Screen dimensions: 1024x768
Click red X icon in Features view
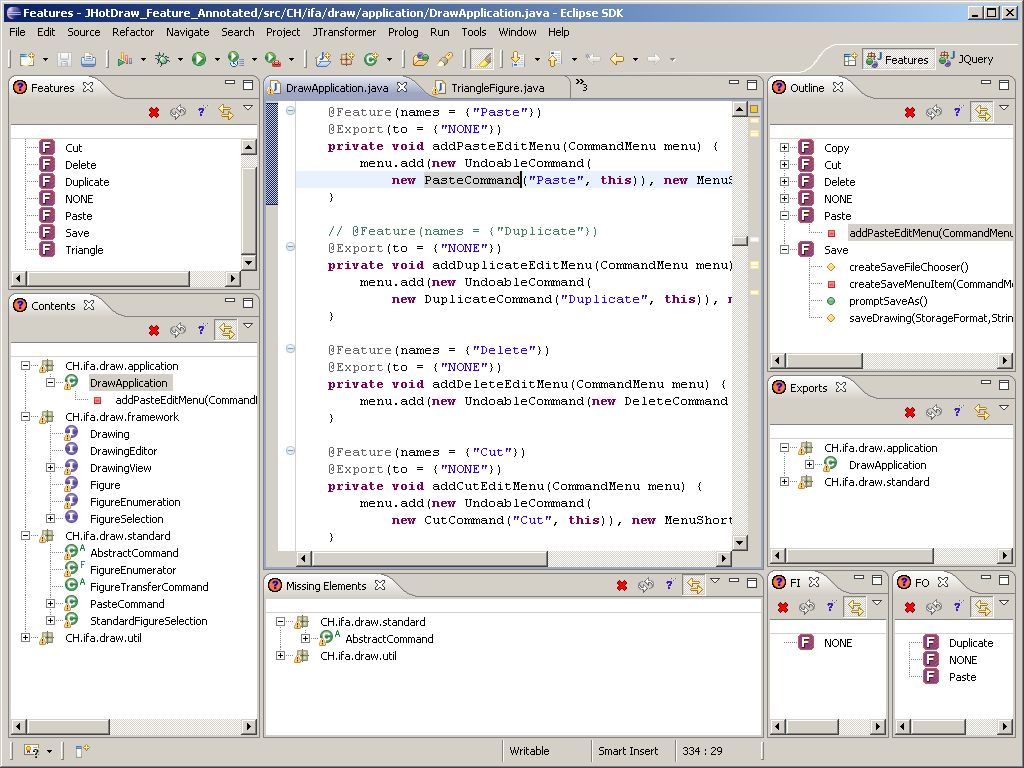[x=154, y=112]
